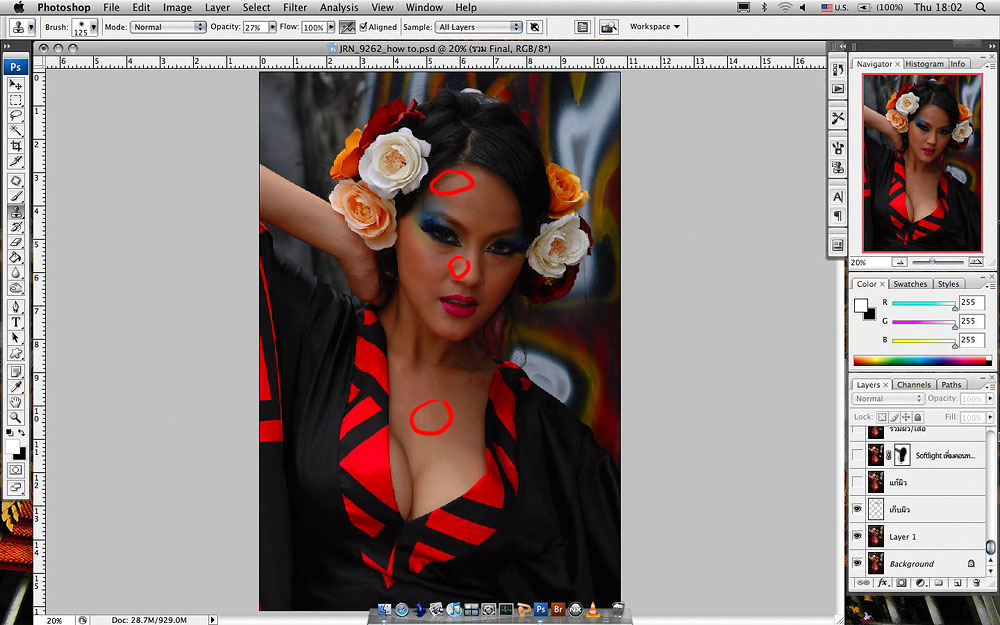Image resolution: width=1000 pixels, height=625 pixels.
Task: Open the Opacity slider arrow in options bar
Action: click(x=272, y=27)
